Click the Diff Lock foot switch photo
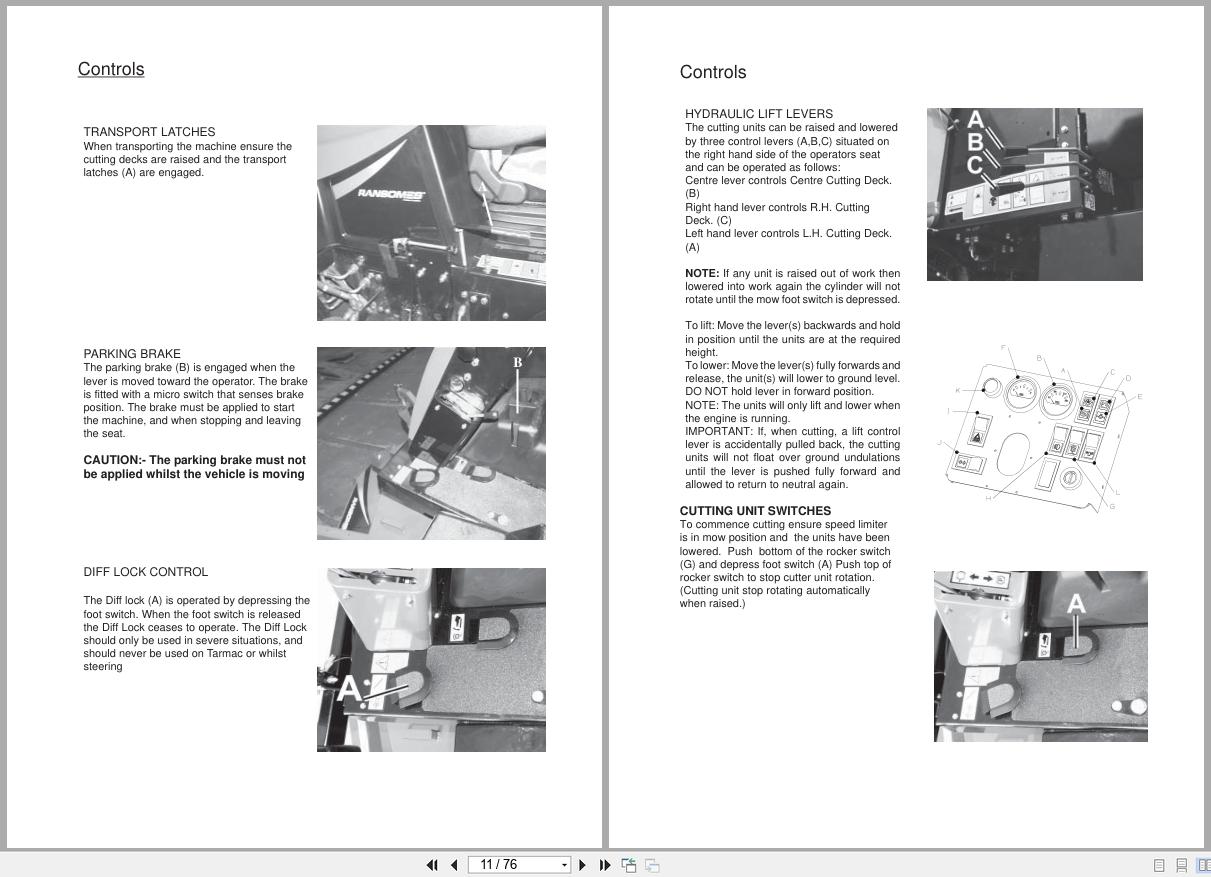Image resolution: width=1211 pixels, height=877 pixels. 431,660
